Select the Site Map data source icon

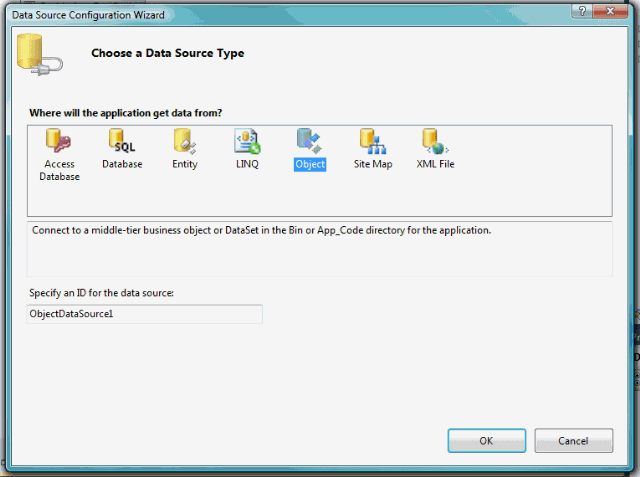(x=373, y=141)
